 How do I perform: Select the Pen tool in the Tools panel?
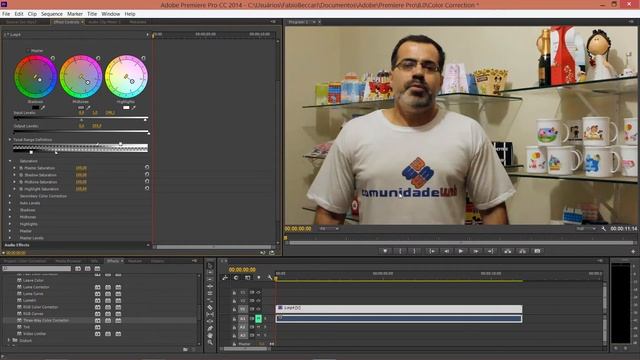click(x=210, y=328)
